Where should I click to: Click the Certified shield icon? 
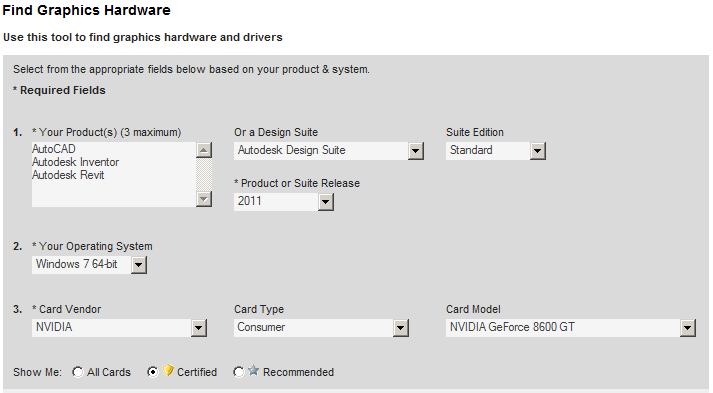pos(168,370)
